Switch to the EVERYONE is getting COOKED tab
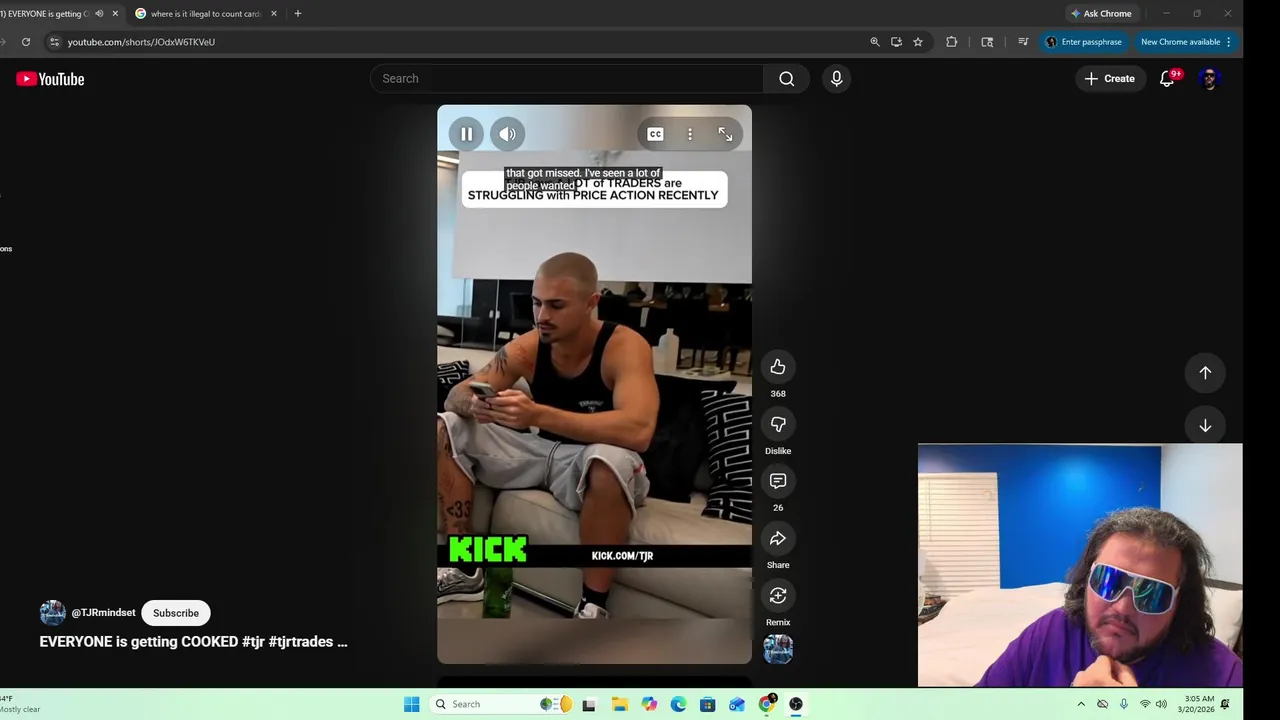Image resolution: width=1280 pixels, height=720 pixels. click(x=45, y=14)
